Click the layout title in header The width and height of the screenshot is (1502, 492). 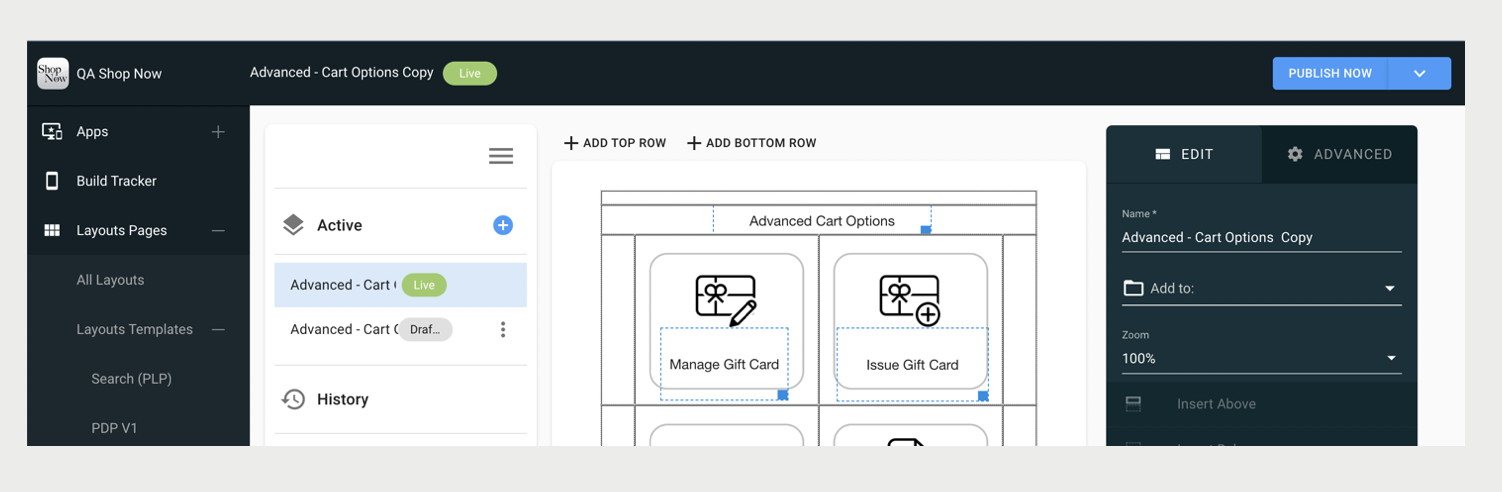[341, 73]
